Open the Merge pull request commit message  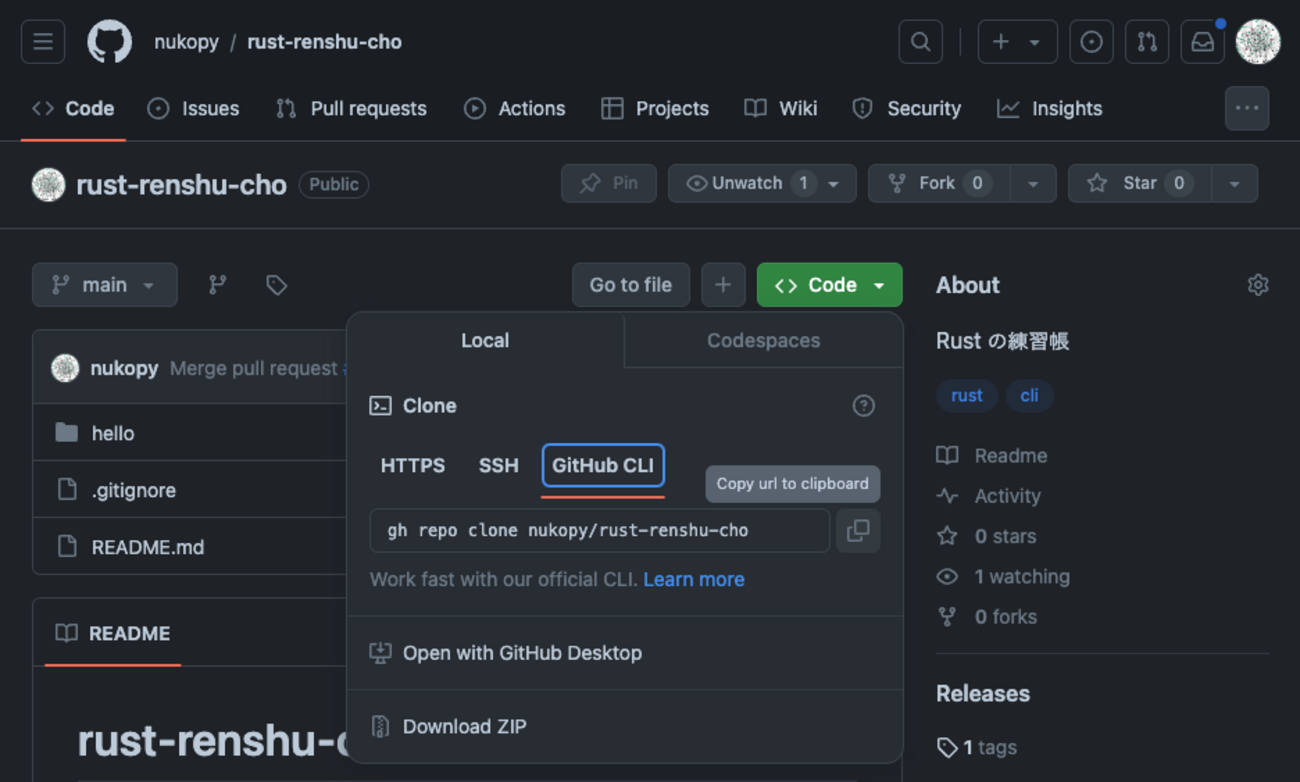(258, 368)
